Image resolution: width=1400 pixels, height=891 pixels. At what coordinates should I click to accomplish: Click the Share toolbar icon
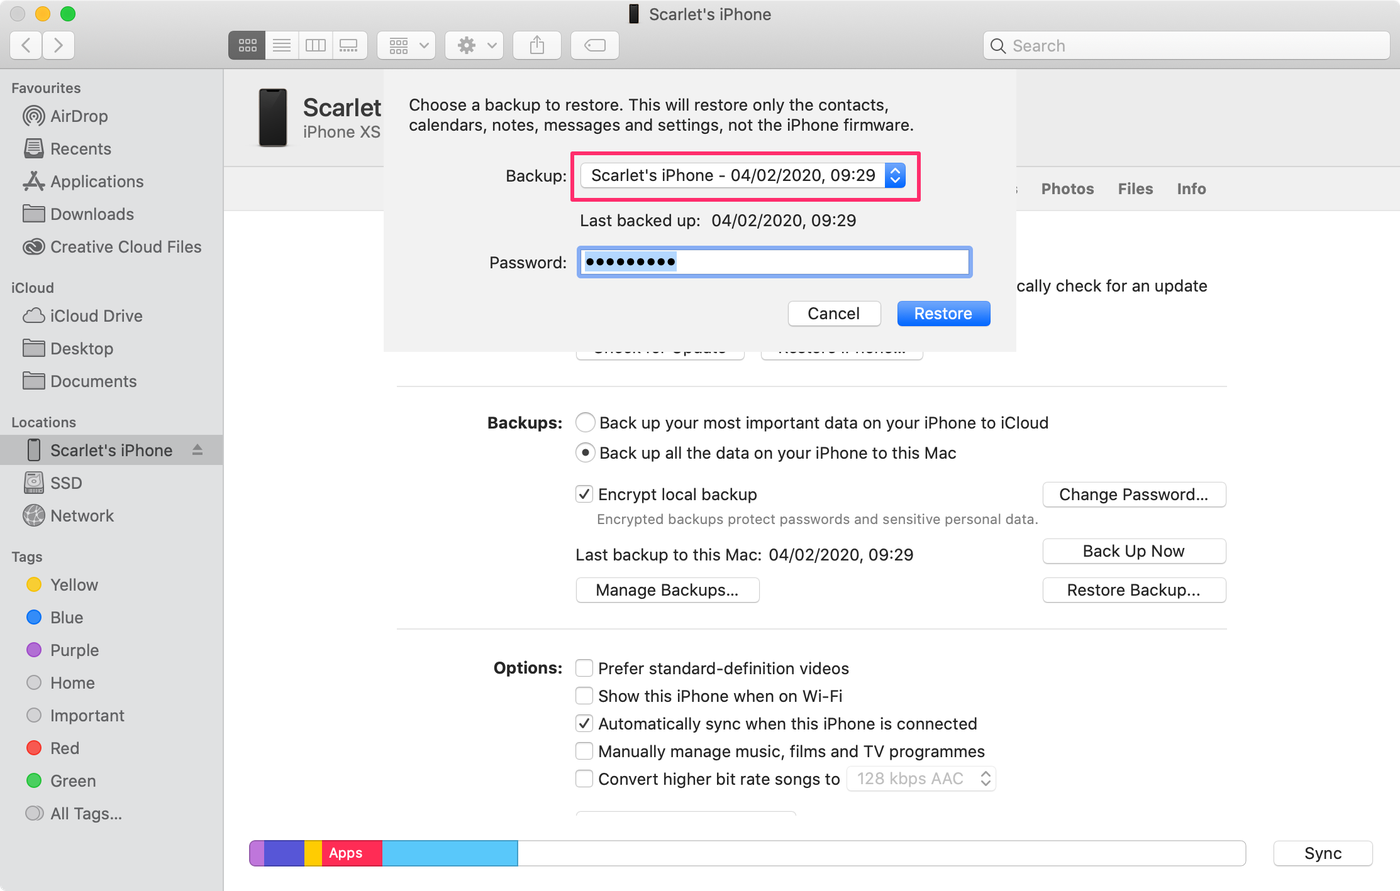pyautogui.click(x=537, y=45)
